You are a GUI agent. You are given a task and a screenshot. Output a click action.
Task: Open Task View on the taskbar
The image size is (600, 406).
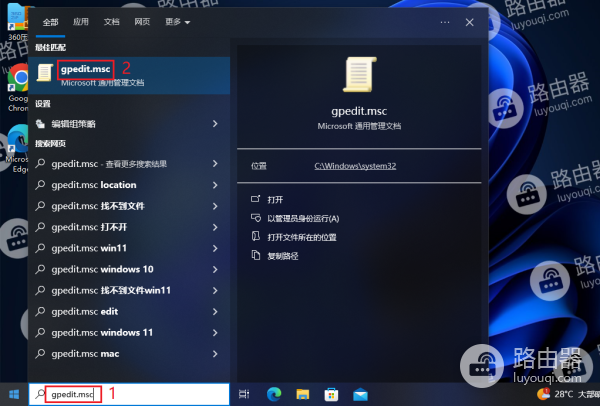coord(244,394)
